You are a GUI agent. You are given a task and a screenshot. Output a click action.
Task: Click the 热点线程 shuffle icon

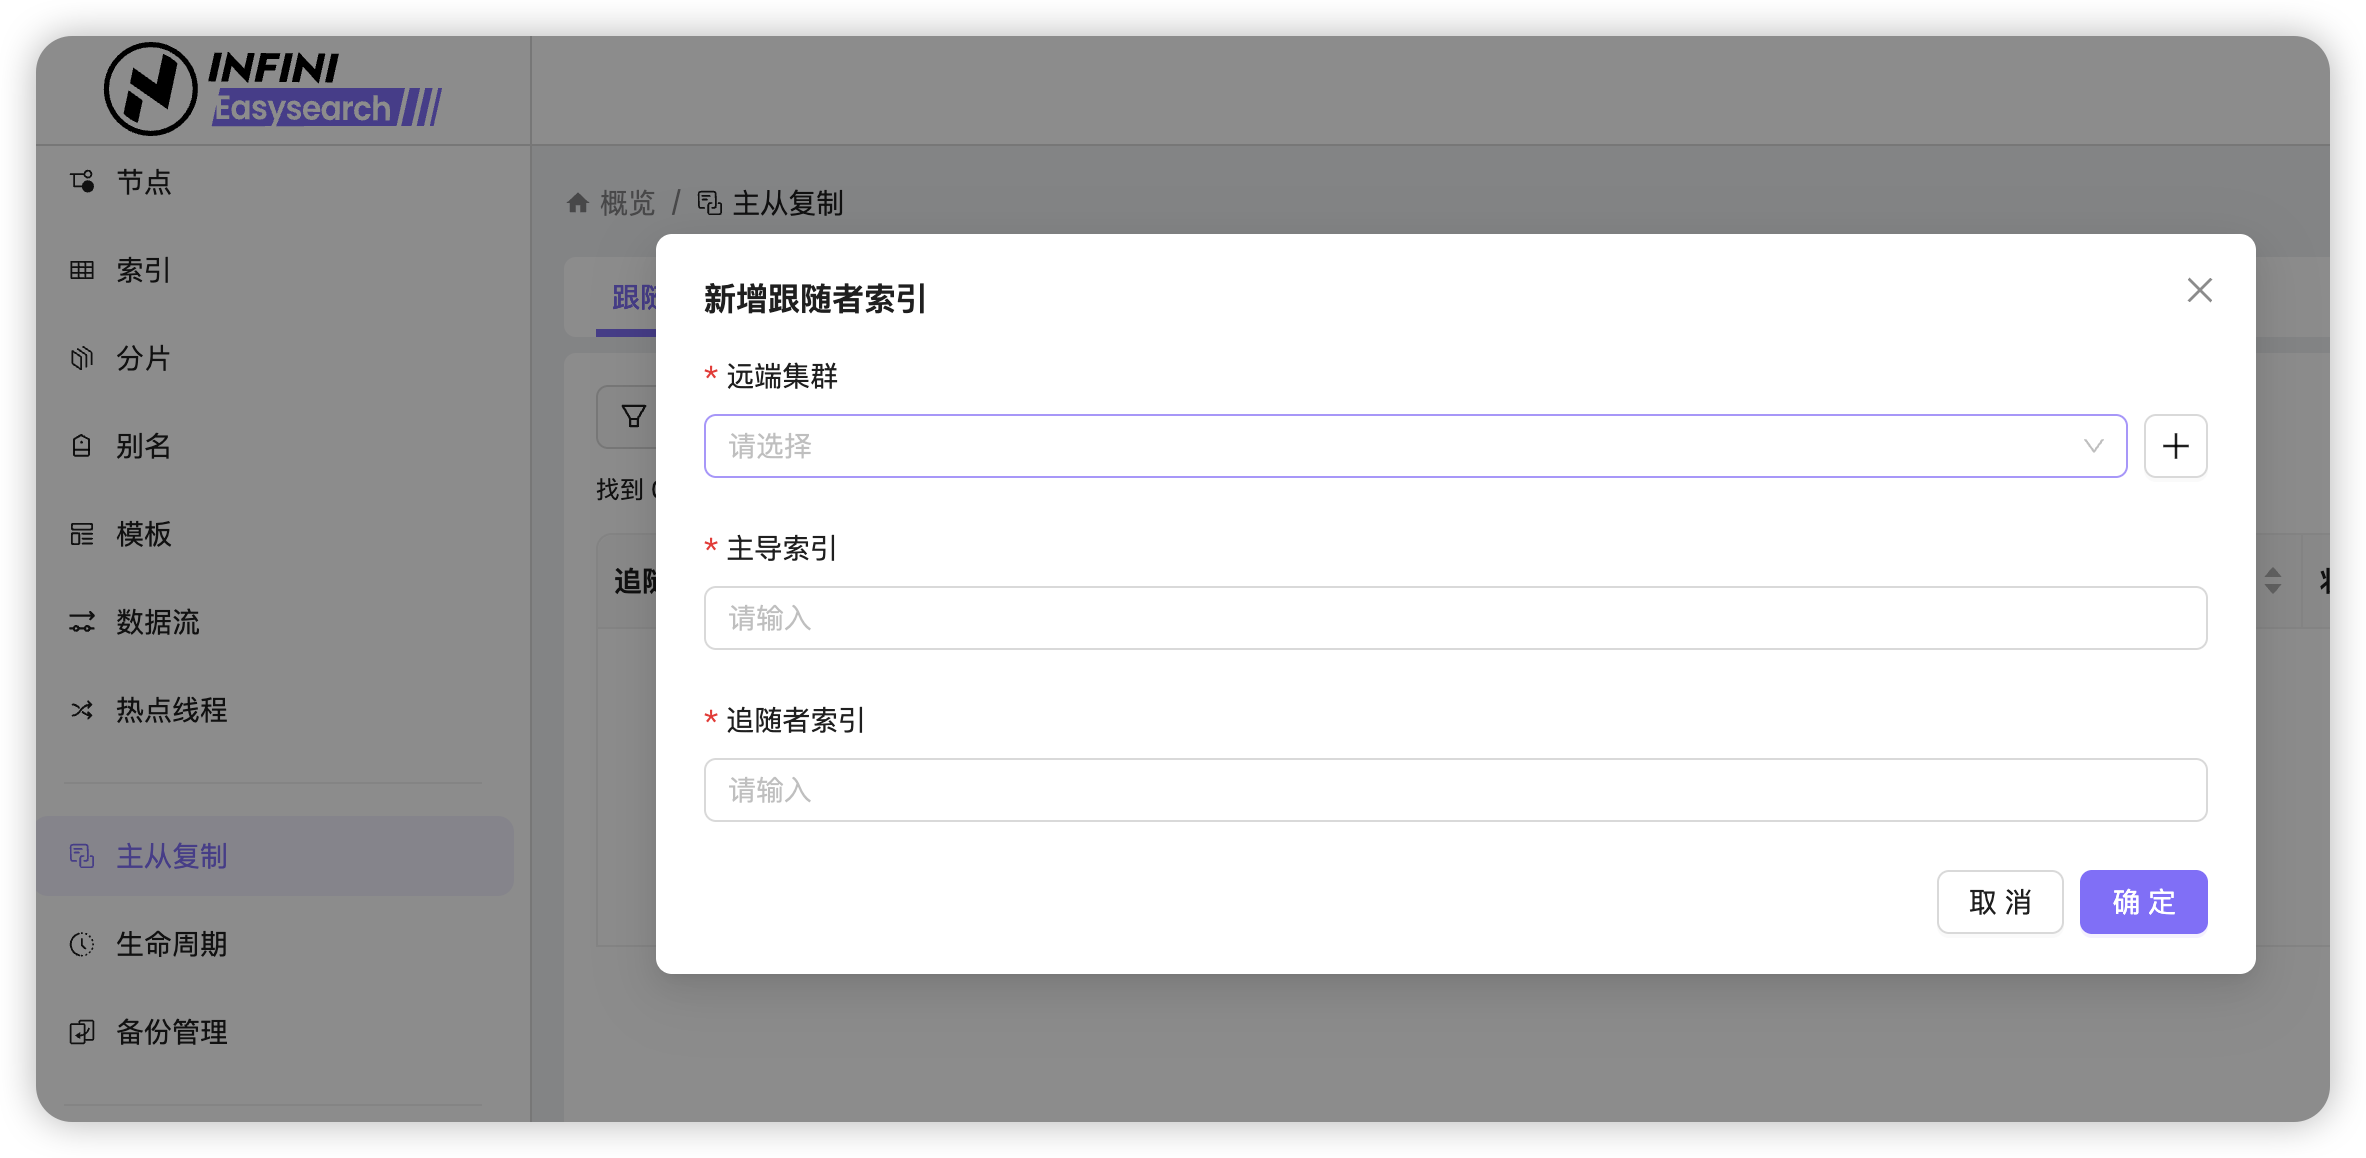tap(82, 710)
